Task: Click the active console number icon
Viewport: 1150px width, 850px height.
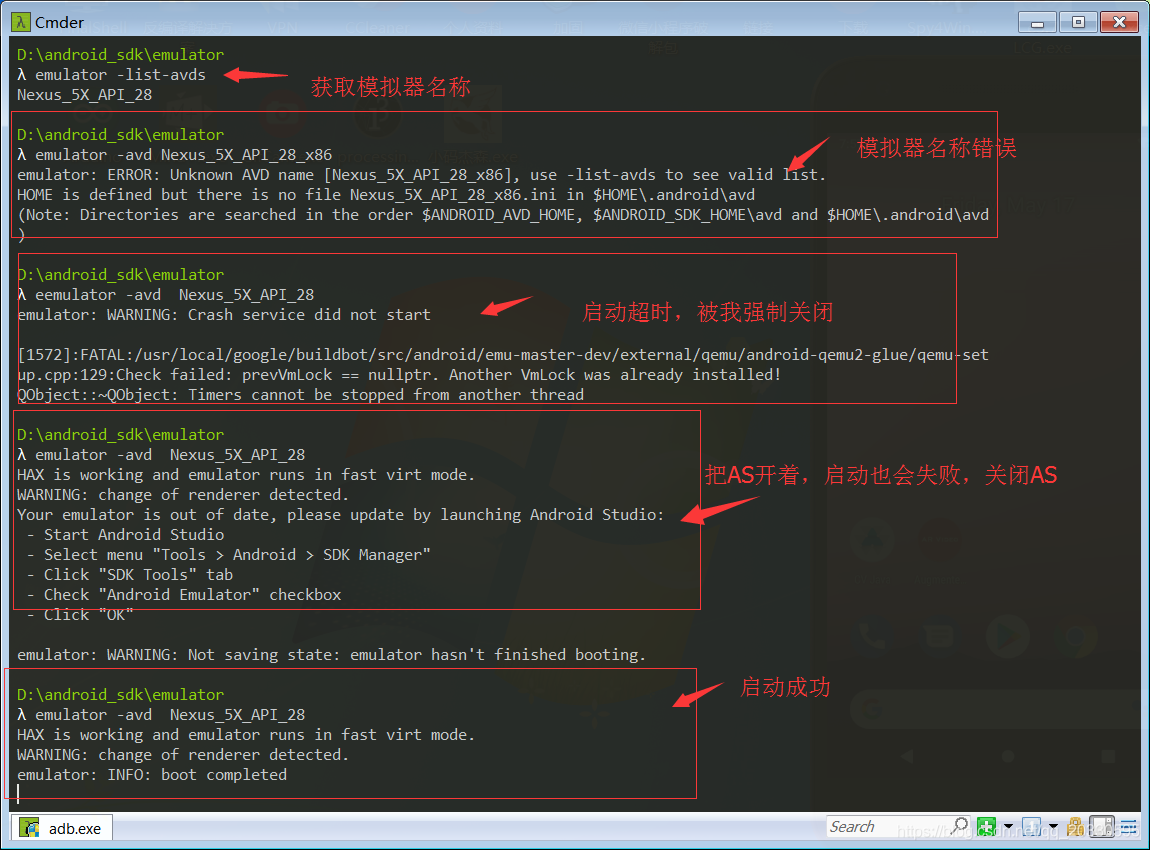Action: (x=1031, y=827)
